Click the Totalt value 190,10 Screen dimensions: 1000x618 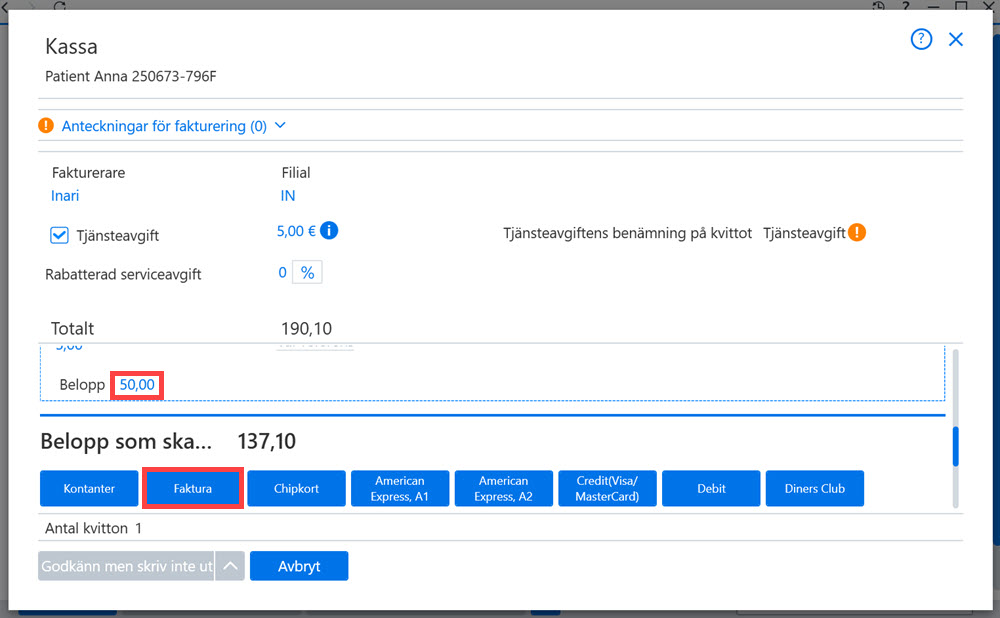[x=307, y=328]
